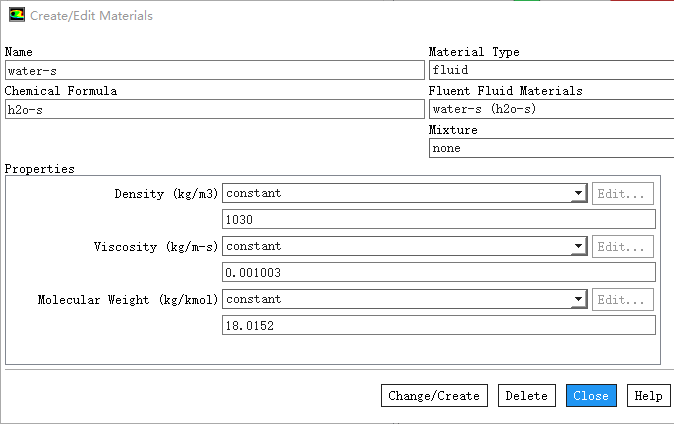The height and width of the screenshot is (424, 674).
Task: Click the Fluent icon in the title bar
Action: (x=17, y=16)
